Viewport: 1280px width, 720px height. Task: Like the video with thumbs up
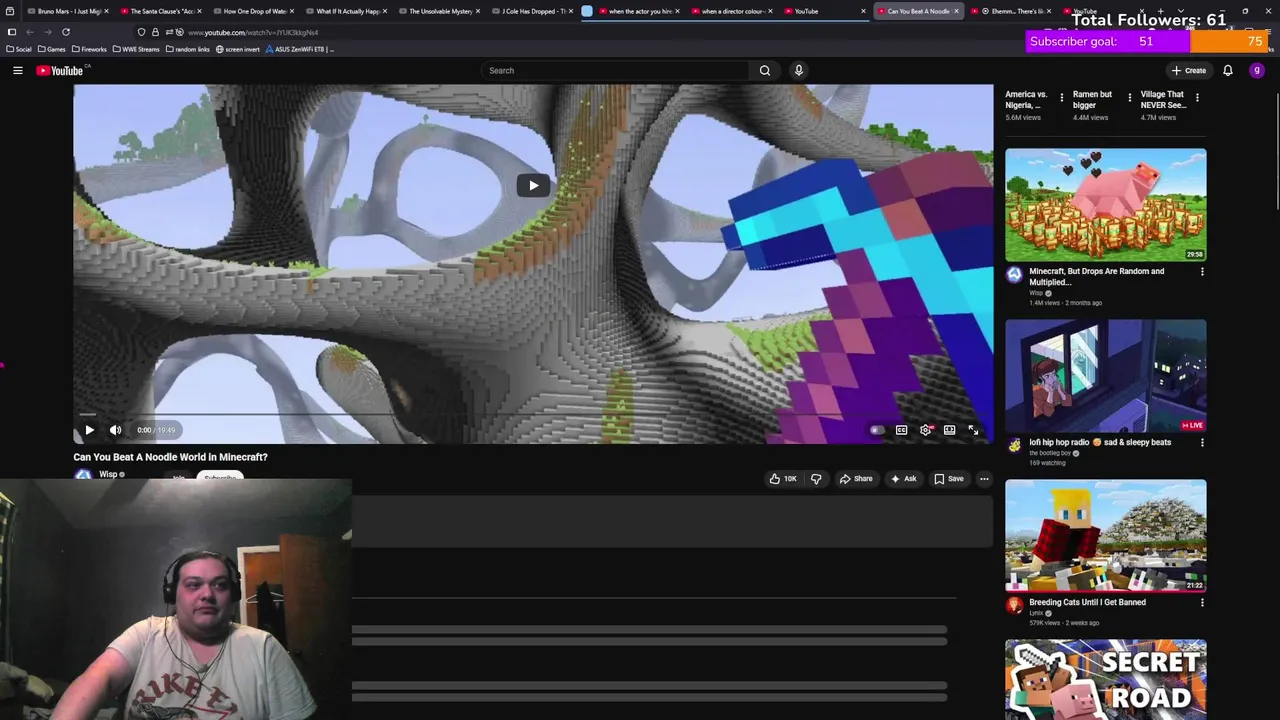pyautogui.click(x=783, y=479)
